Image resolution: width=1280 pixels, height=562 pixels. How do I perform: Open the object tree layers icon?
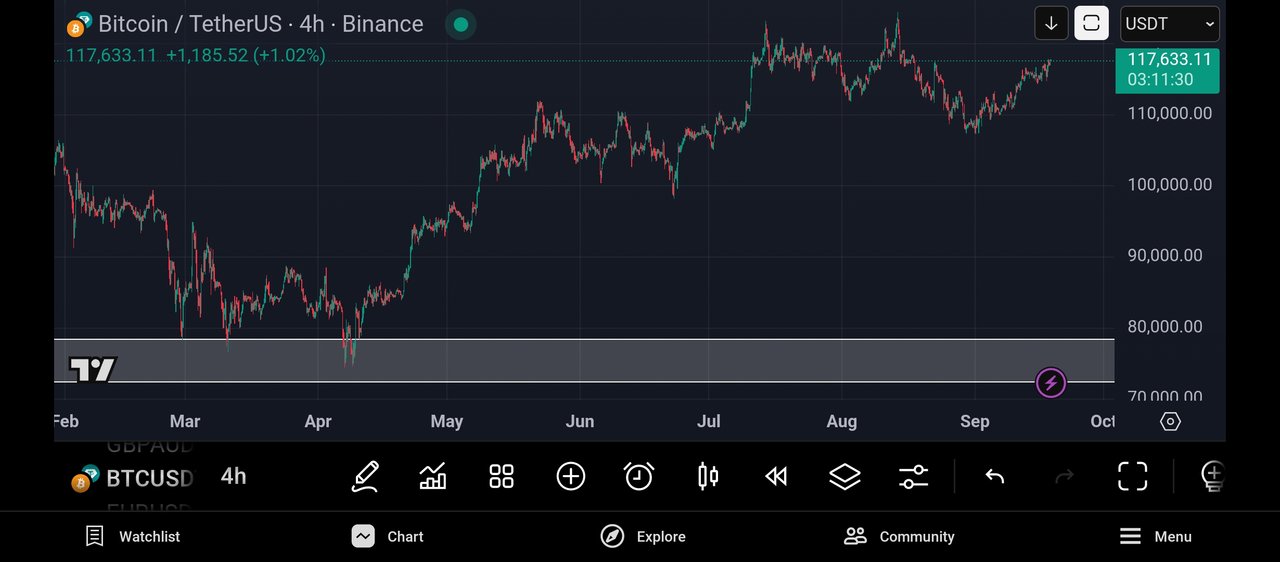(845, 476)
